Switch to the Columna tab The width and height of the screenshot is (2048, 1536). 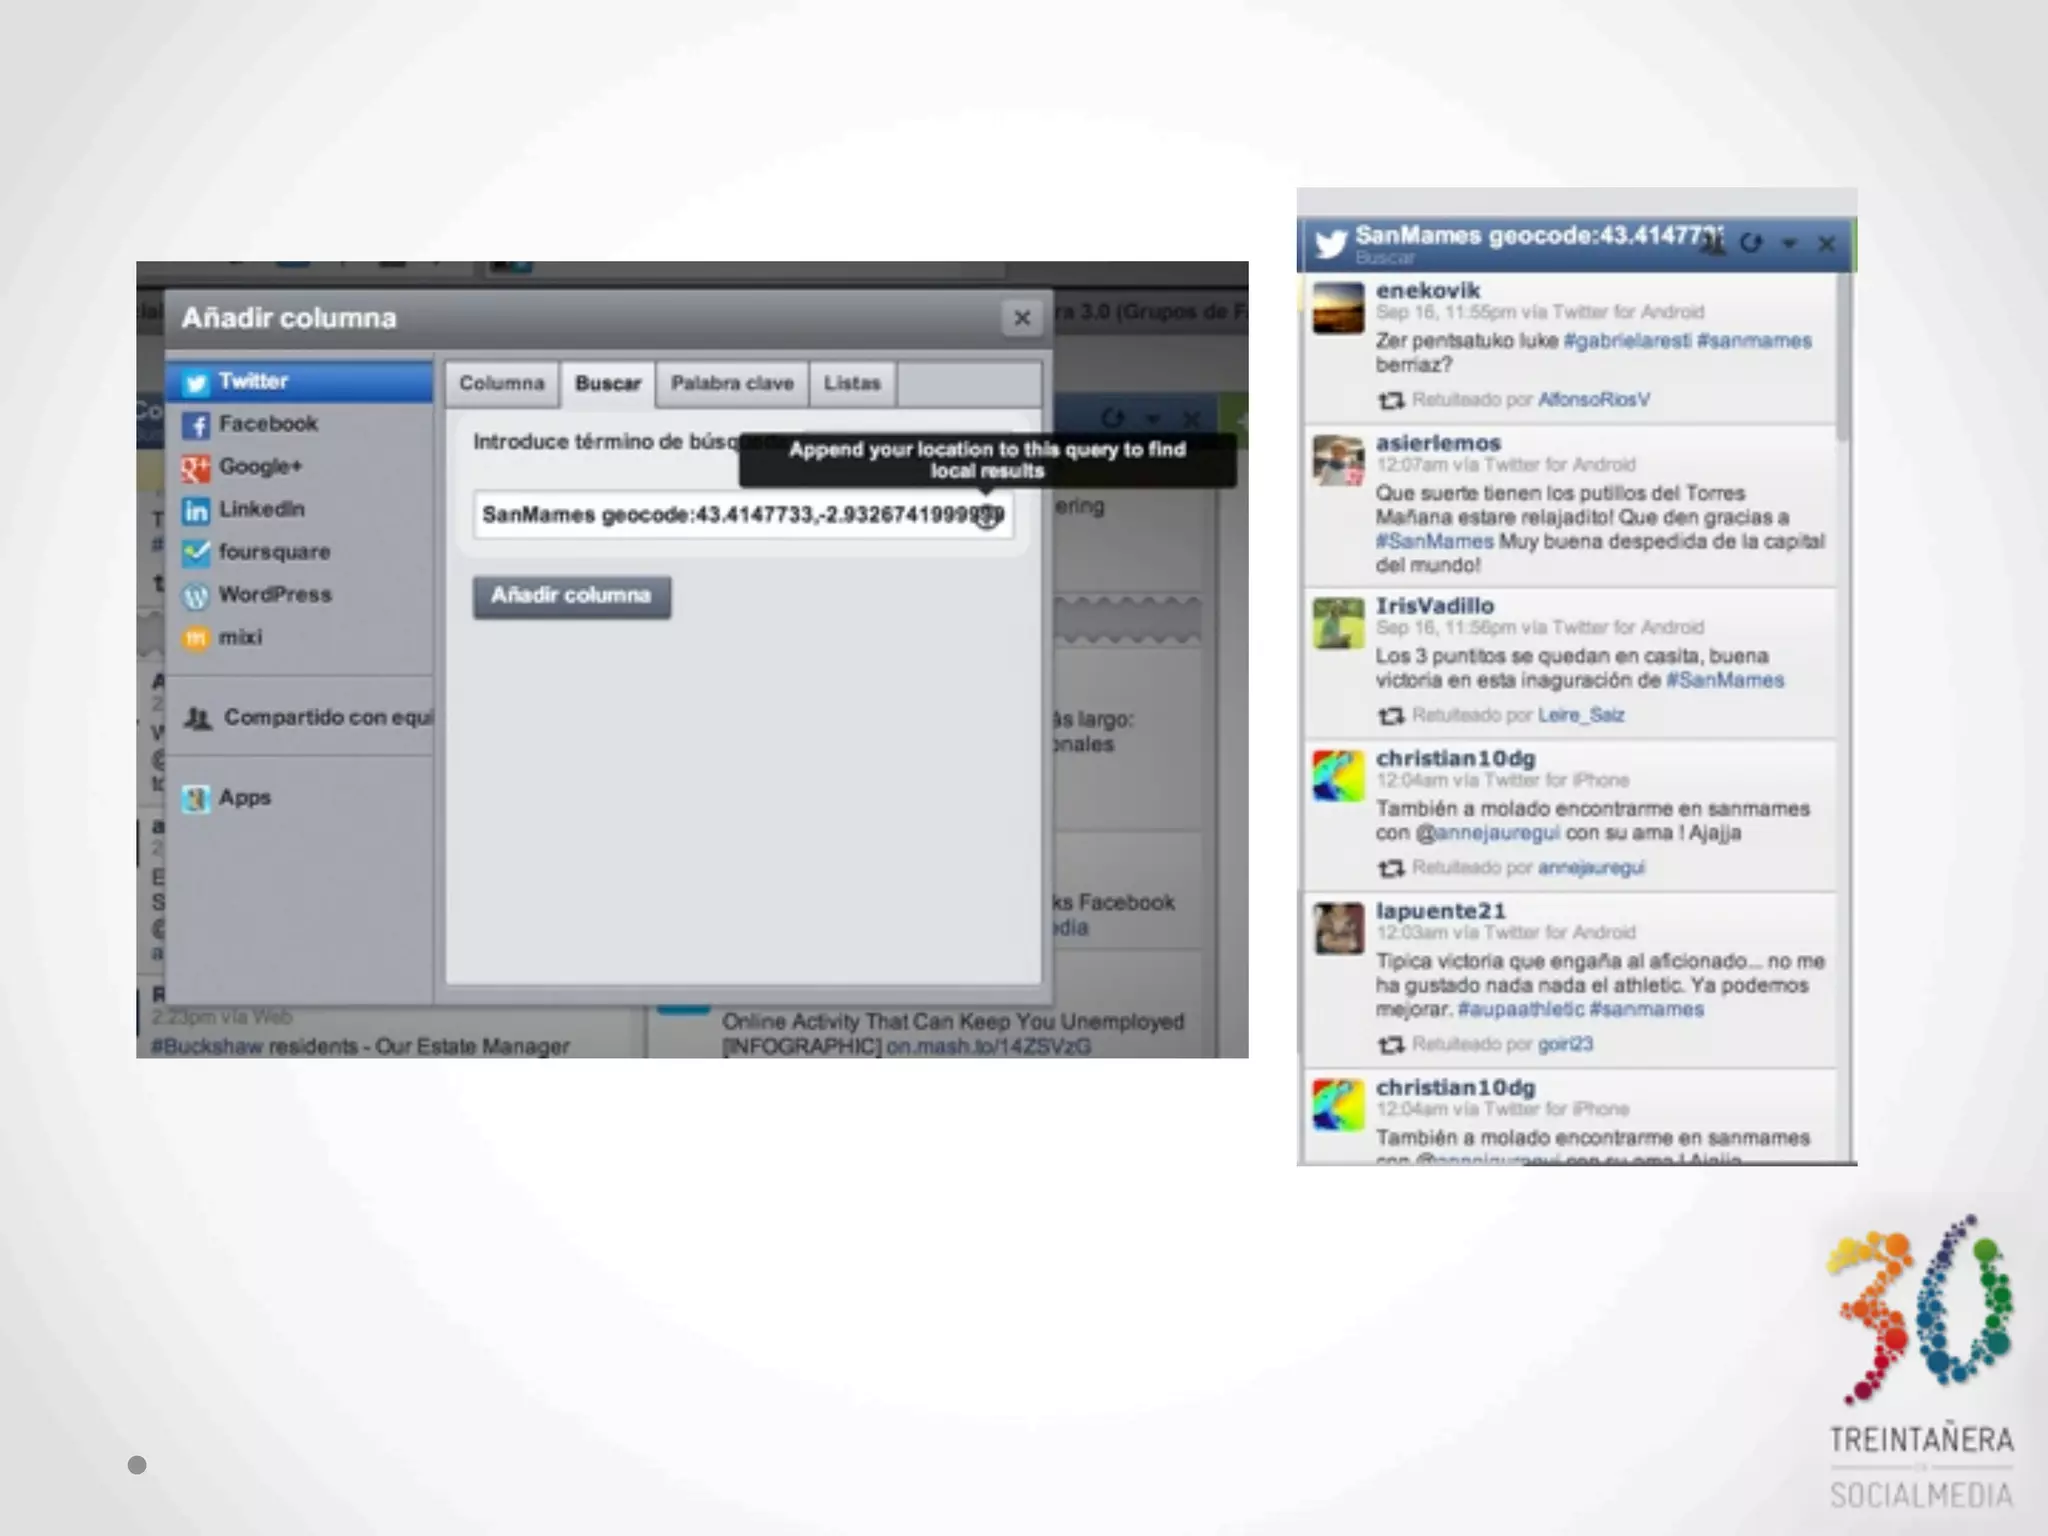pyautogui.click(x=502, y=384)
